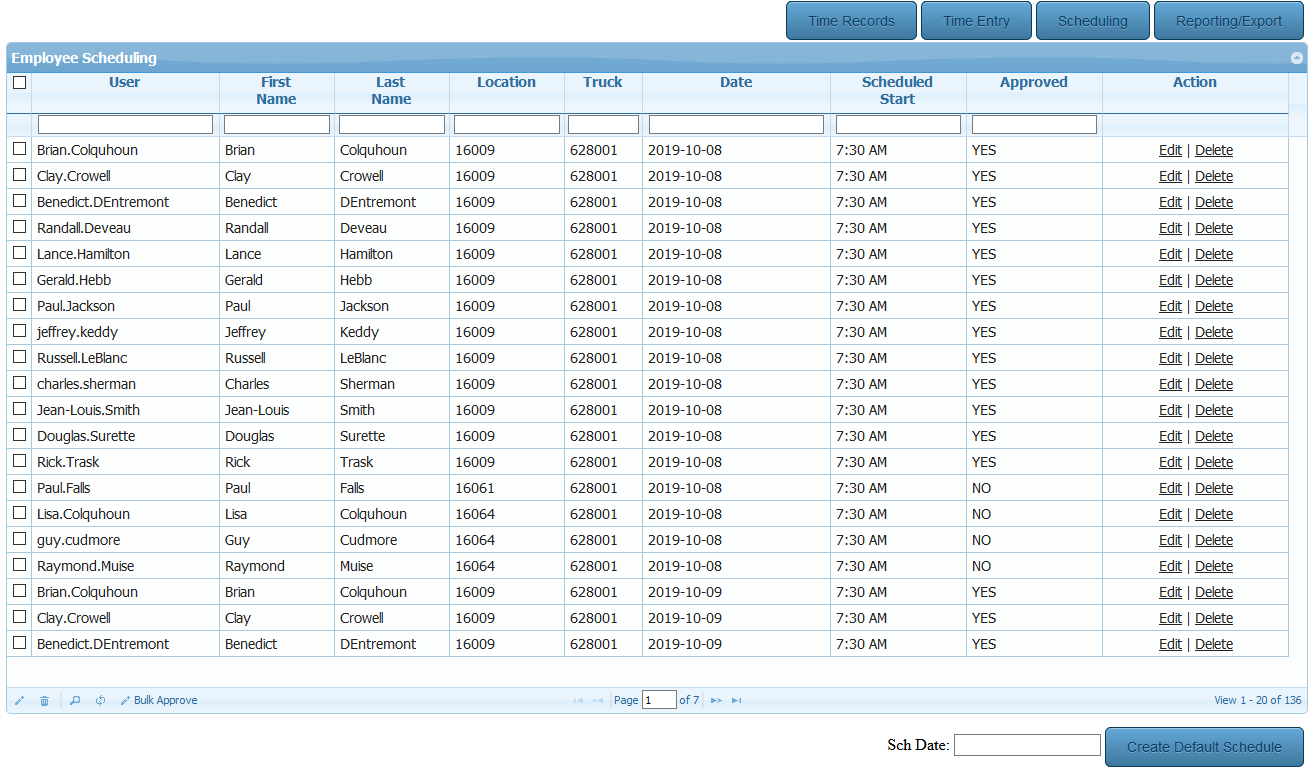
Task: Click Edit link for Gerald.Hebb row
Action: [1170, 280]
